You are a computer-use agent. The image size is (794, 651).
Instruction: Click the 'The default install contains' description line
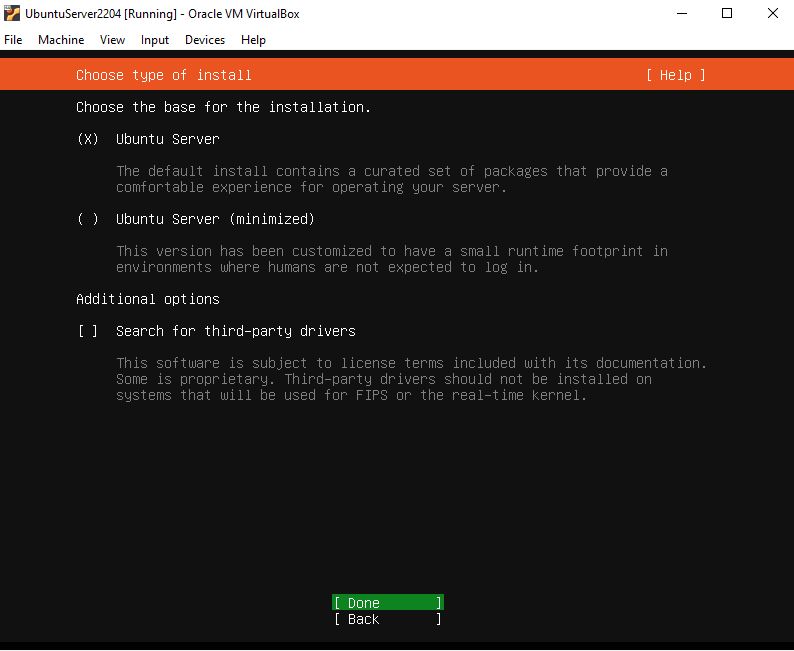391,171
